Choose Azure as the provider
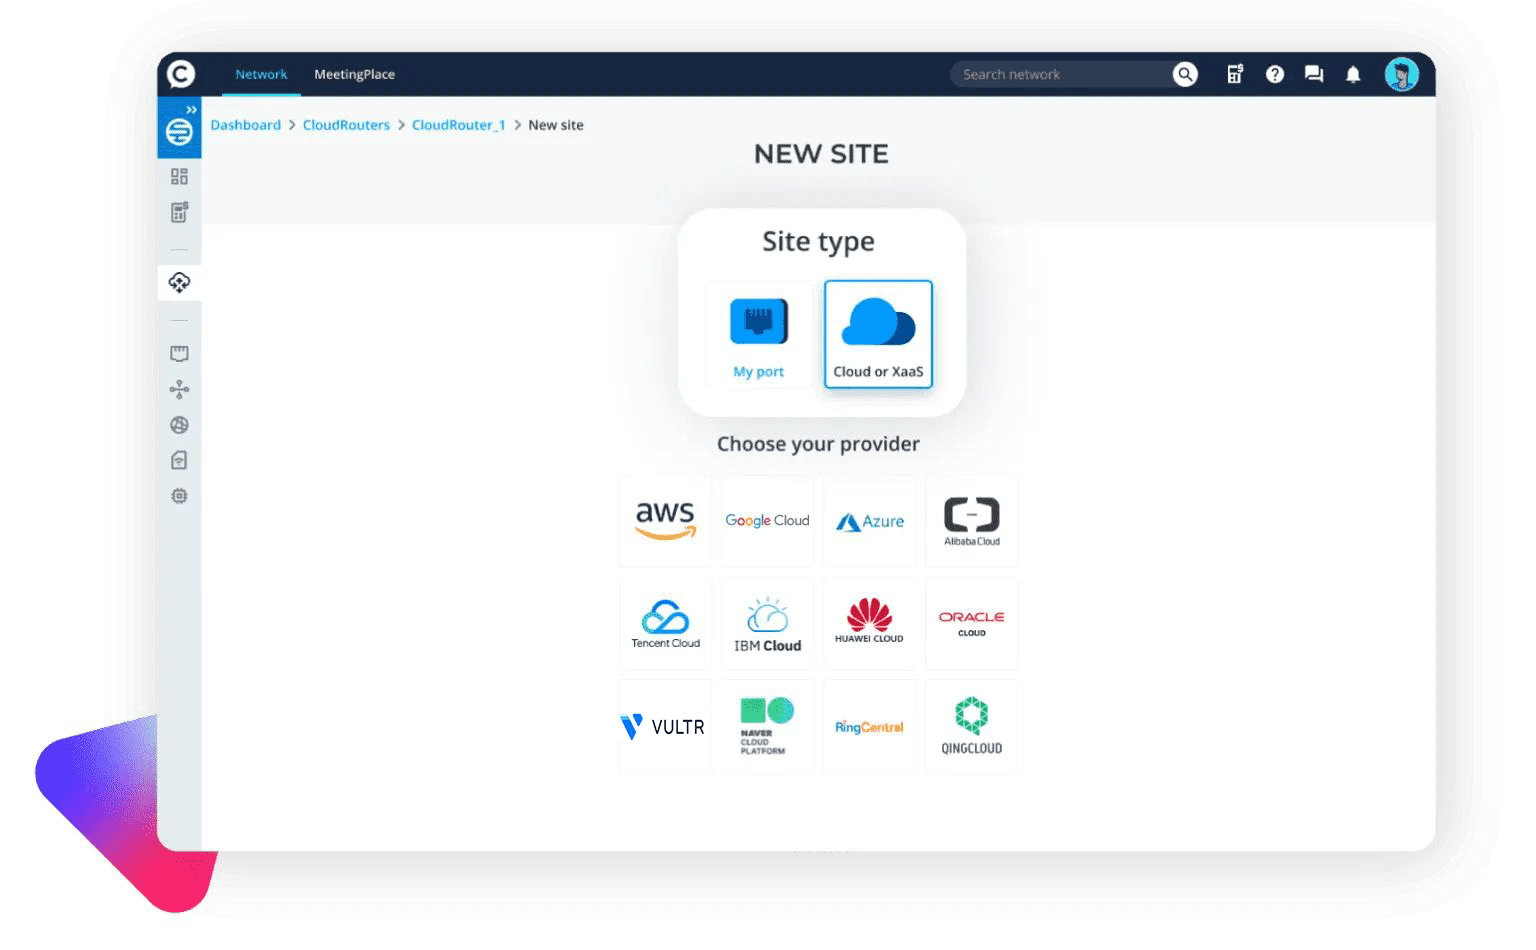Viewport: 1536px width, 950px height. tap(869, 521)
